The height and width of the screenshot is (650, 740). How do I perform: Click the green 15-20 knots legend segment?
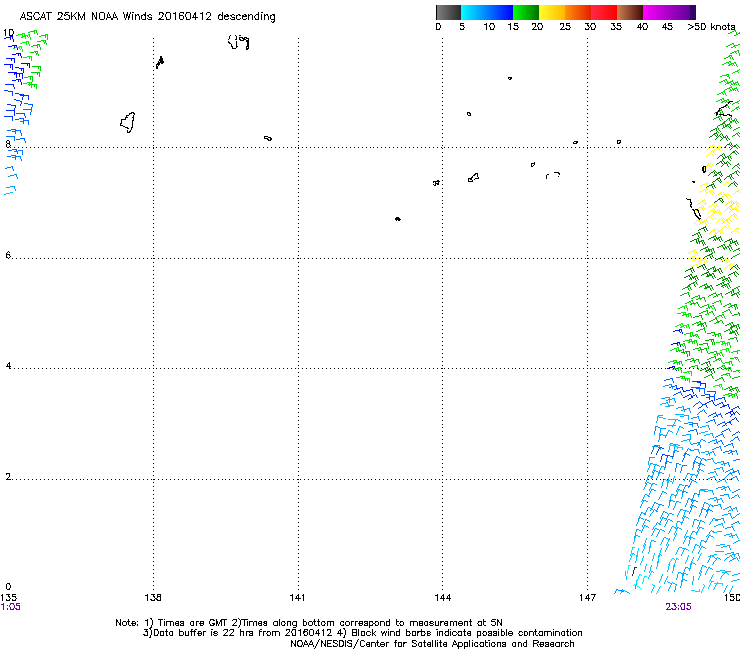(x=526, y=12)
